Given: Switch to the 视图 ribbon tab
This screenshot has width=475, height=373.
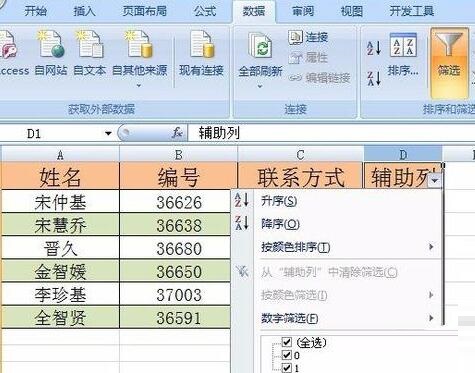Looking at the screenshot, I should [352, 11].
